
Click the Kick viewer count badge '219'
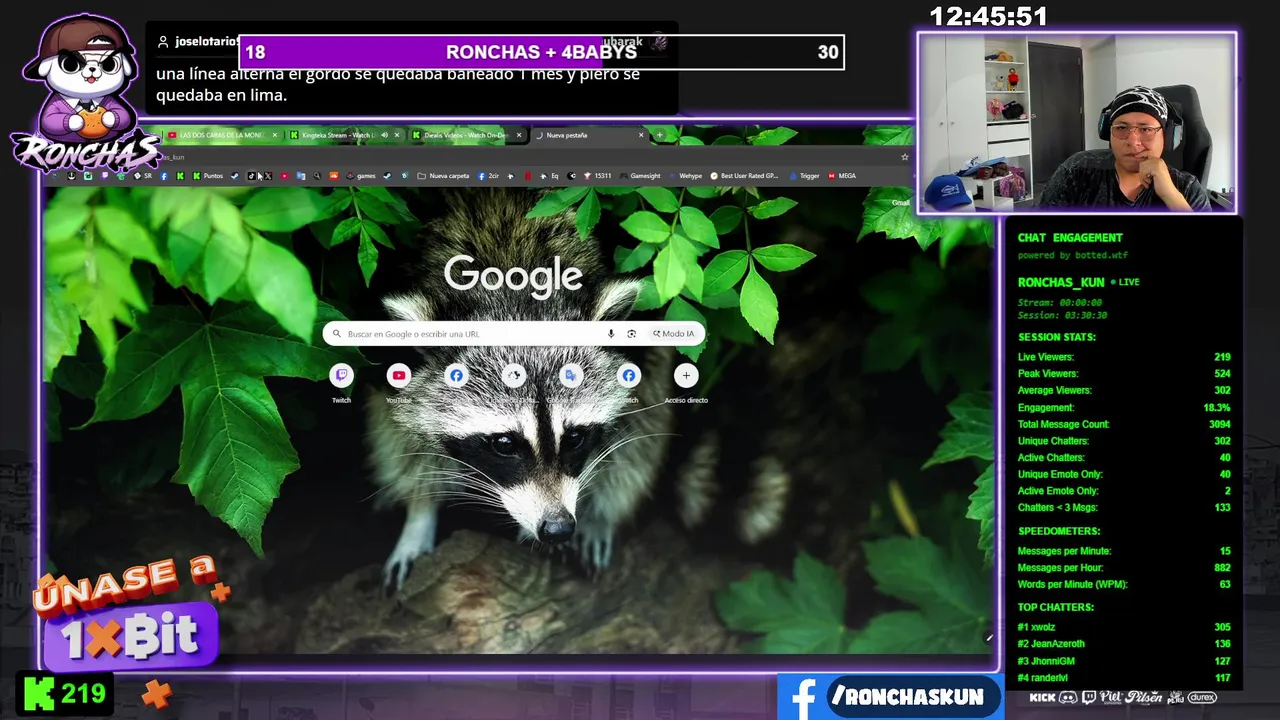pos(65,695)
